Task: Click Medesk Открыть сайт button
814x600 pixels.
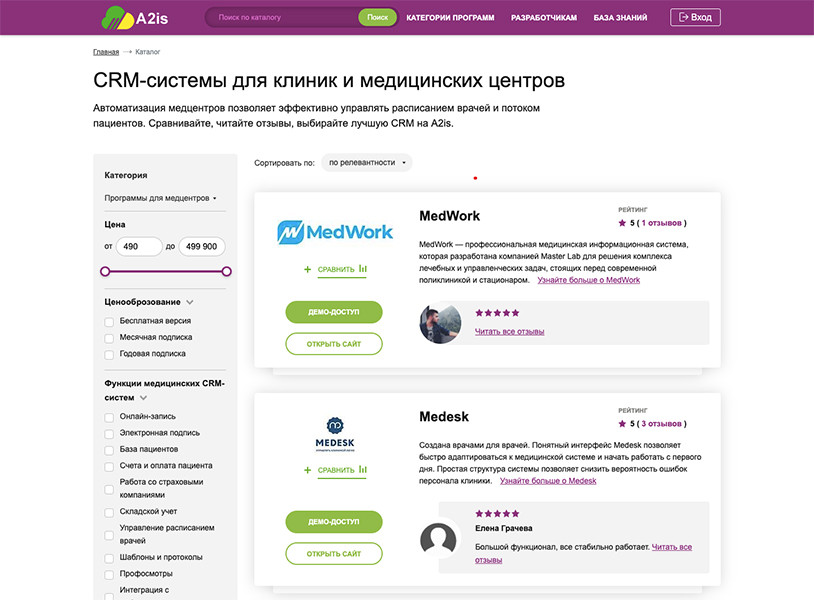Action: point(334,554)
